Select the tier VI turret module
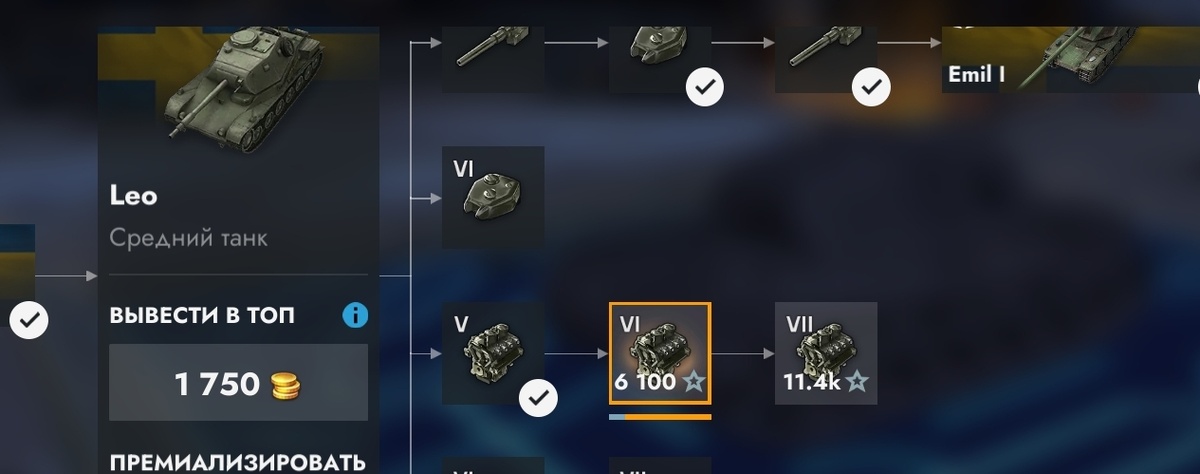The image size is (1200, 474). (x=493, y=198)
